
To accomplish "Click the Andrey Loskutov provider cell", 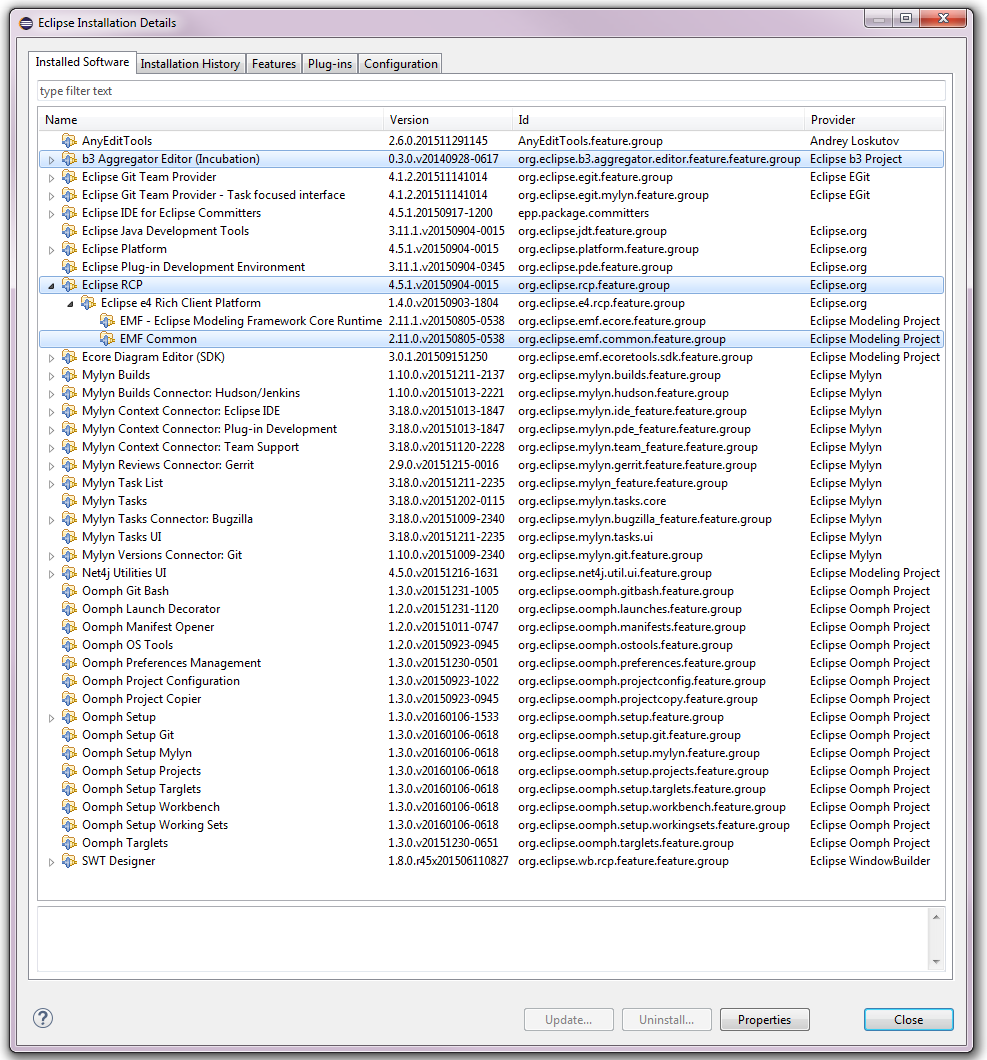I will click(854, 141).
